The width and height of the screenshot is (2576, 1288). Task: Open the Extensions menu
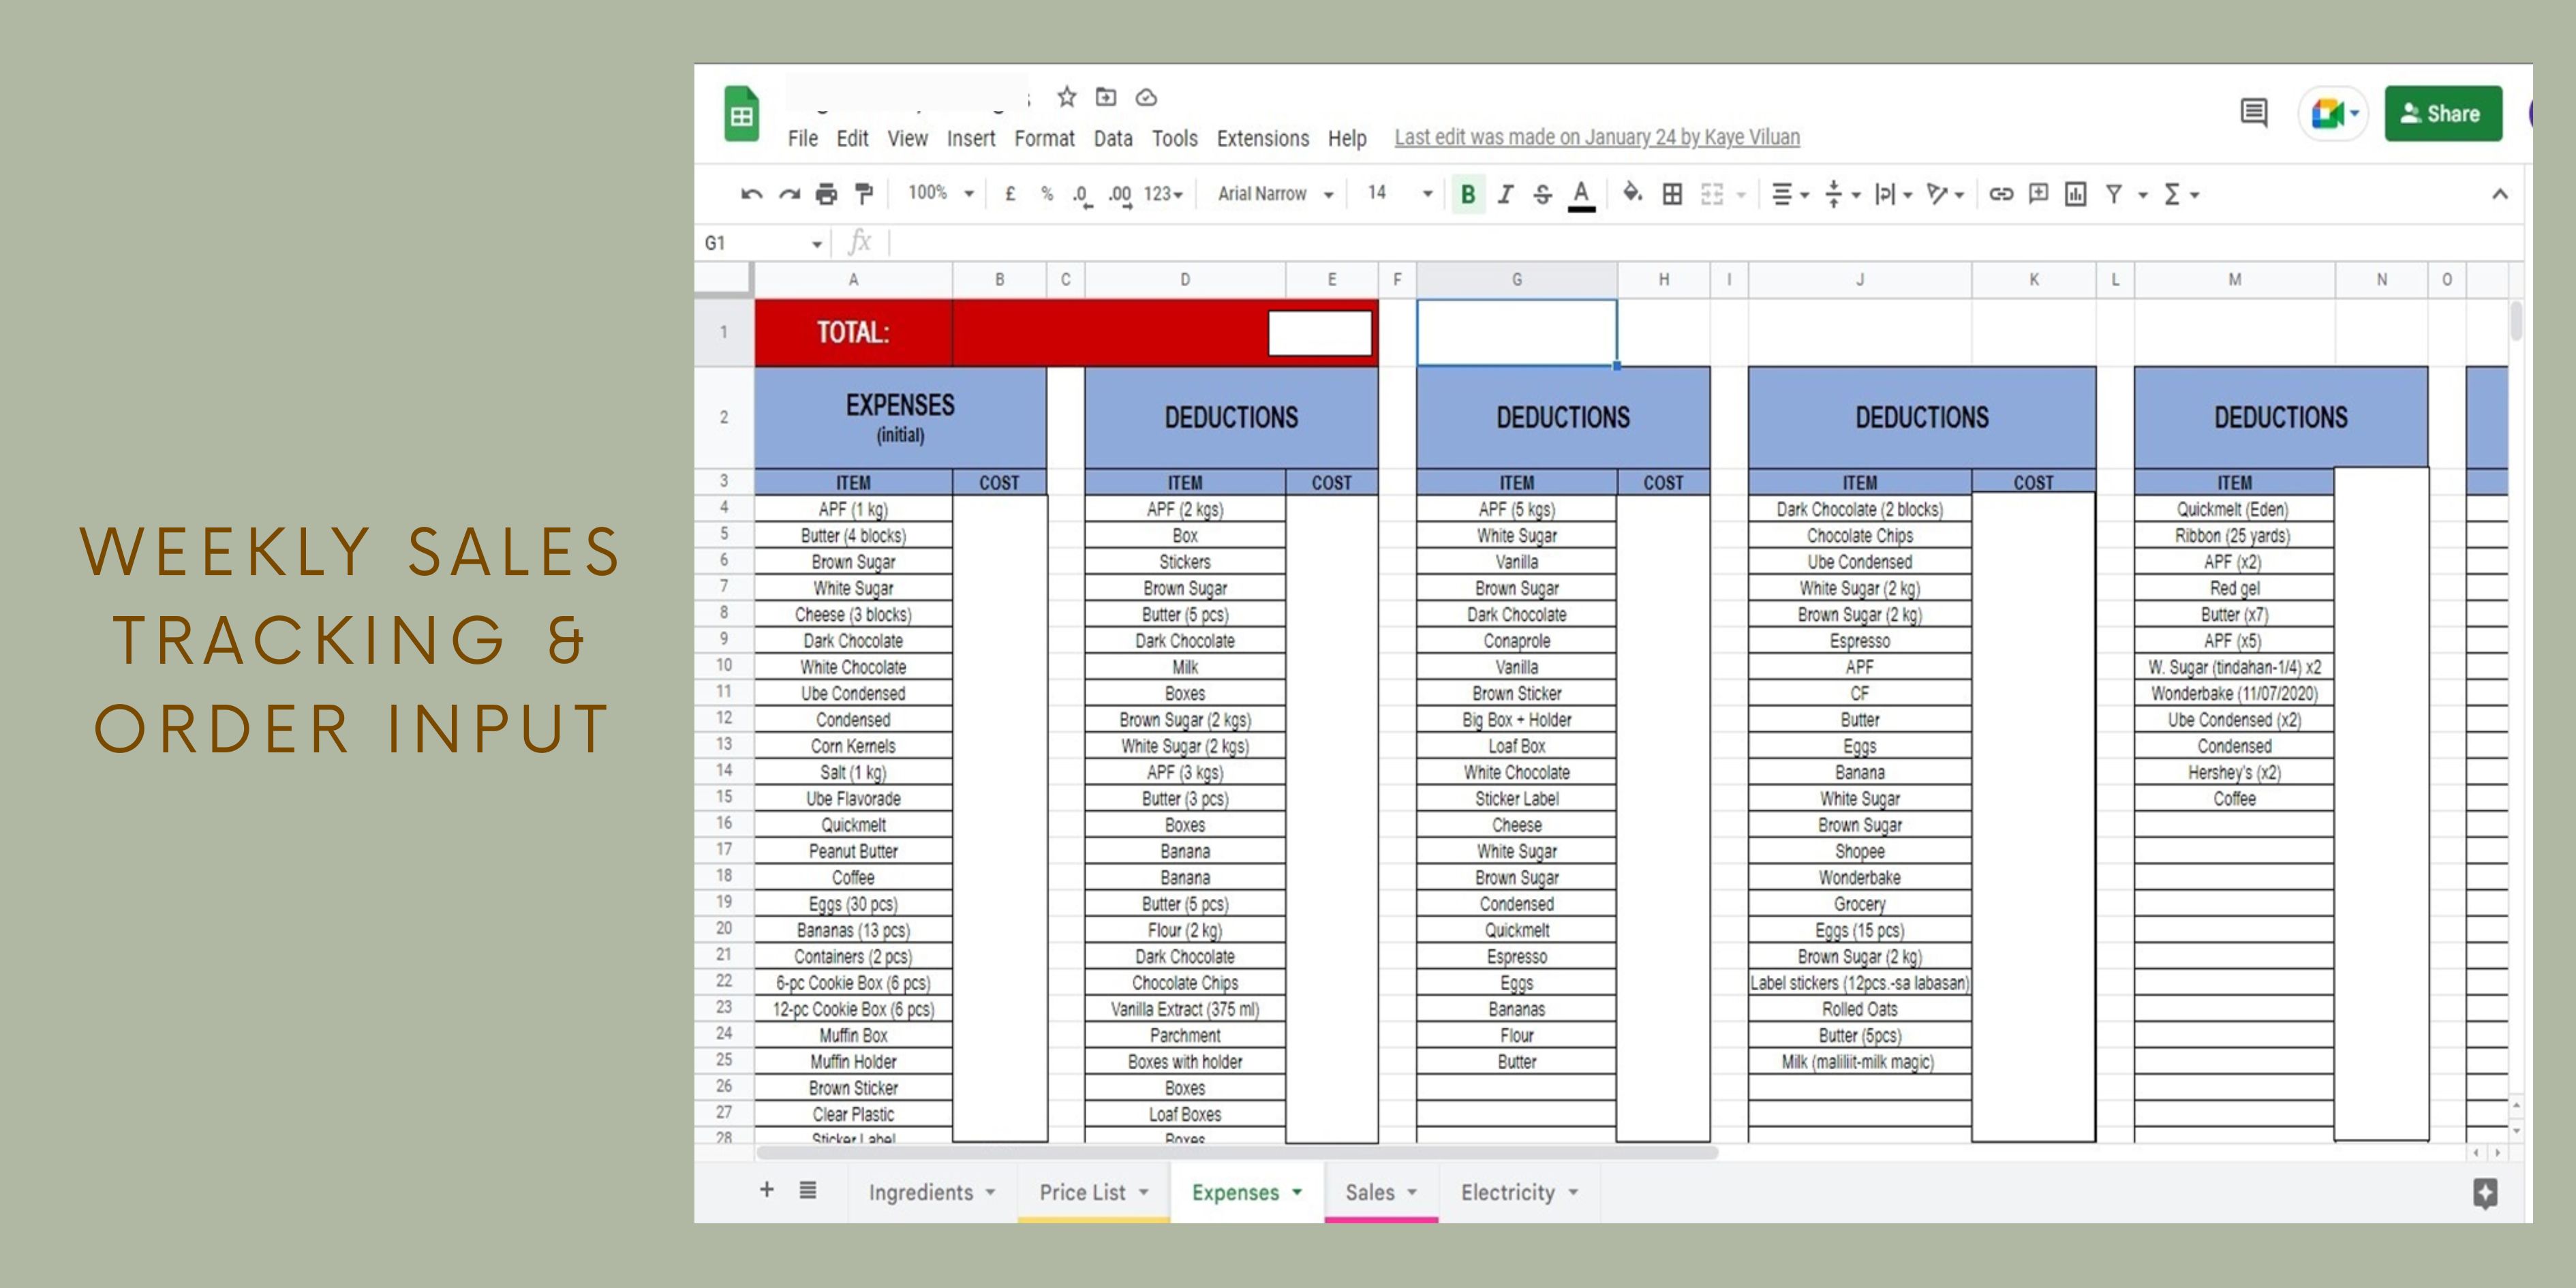click(x=1262, y=139)
